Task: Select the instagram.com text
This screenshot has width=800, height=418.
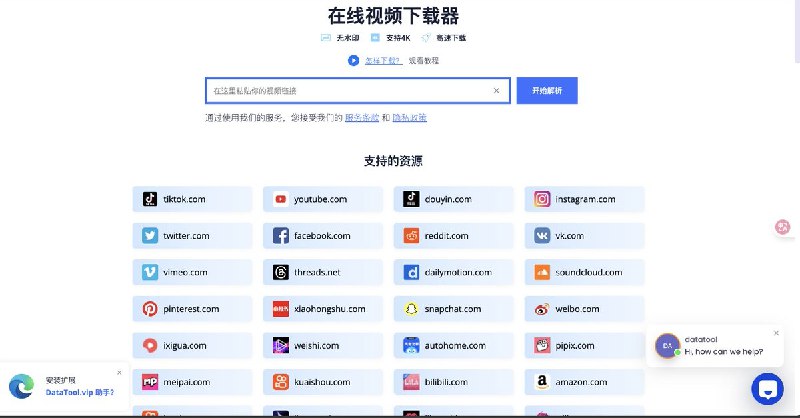Action: click(585, 199)
